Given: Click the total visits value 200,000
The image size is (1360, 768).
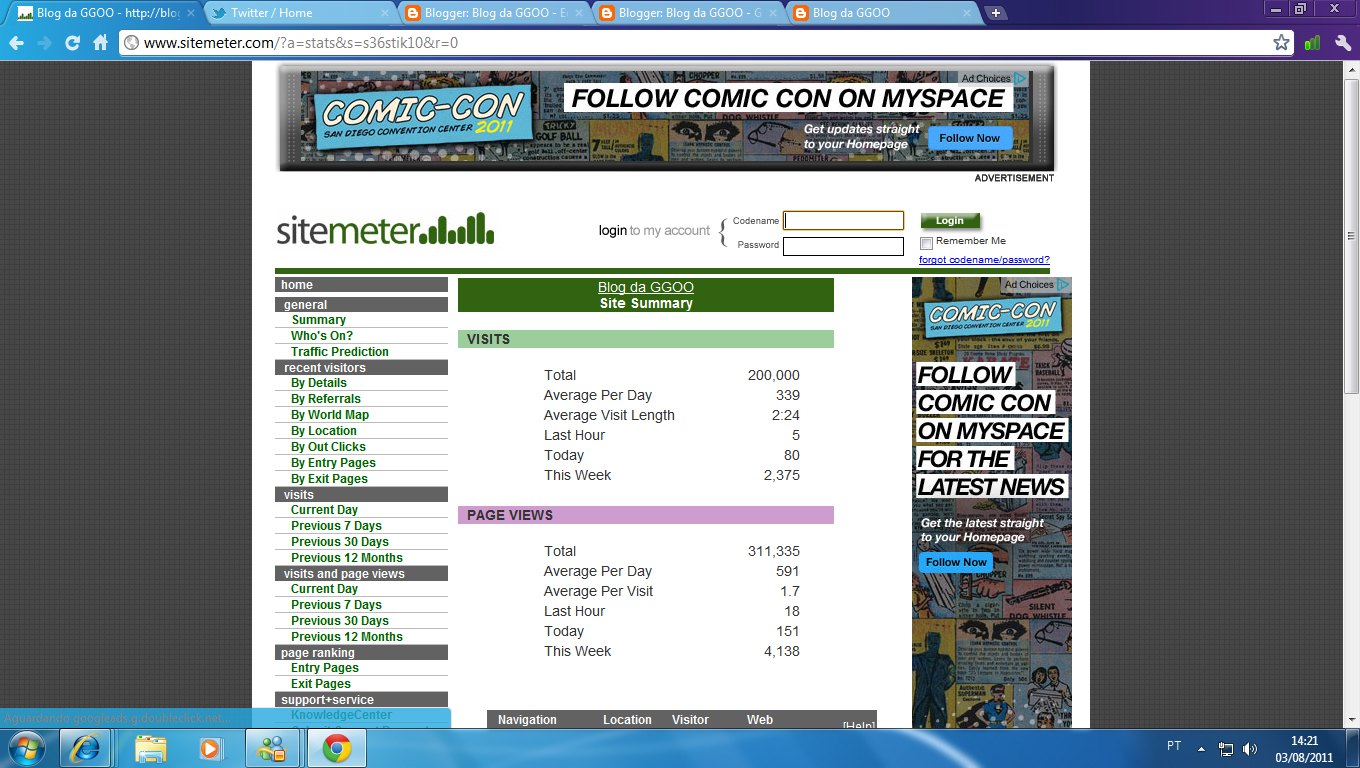Looking at the screenshot, I should pos(774,375).
